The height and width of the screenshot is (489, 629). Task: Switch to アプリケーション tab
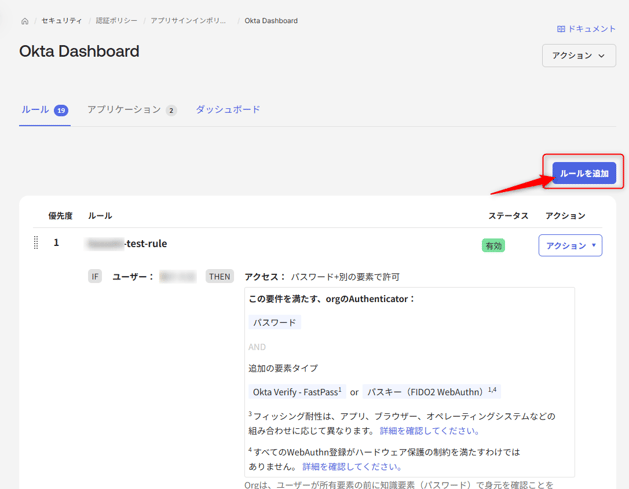132,110
